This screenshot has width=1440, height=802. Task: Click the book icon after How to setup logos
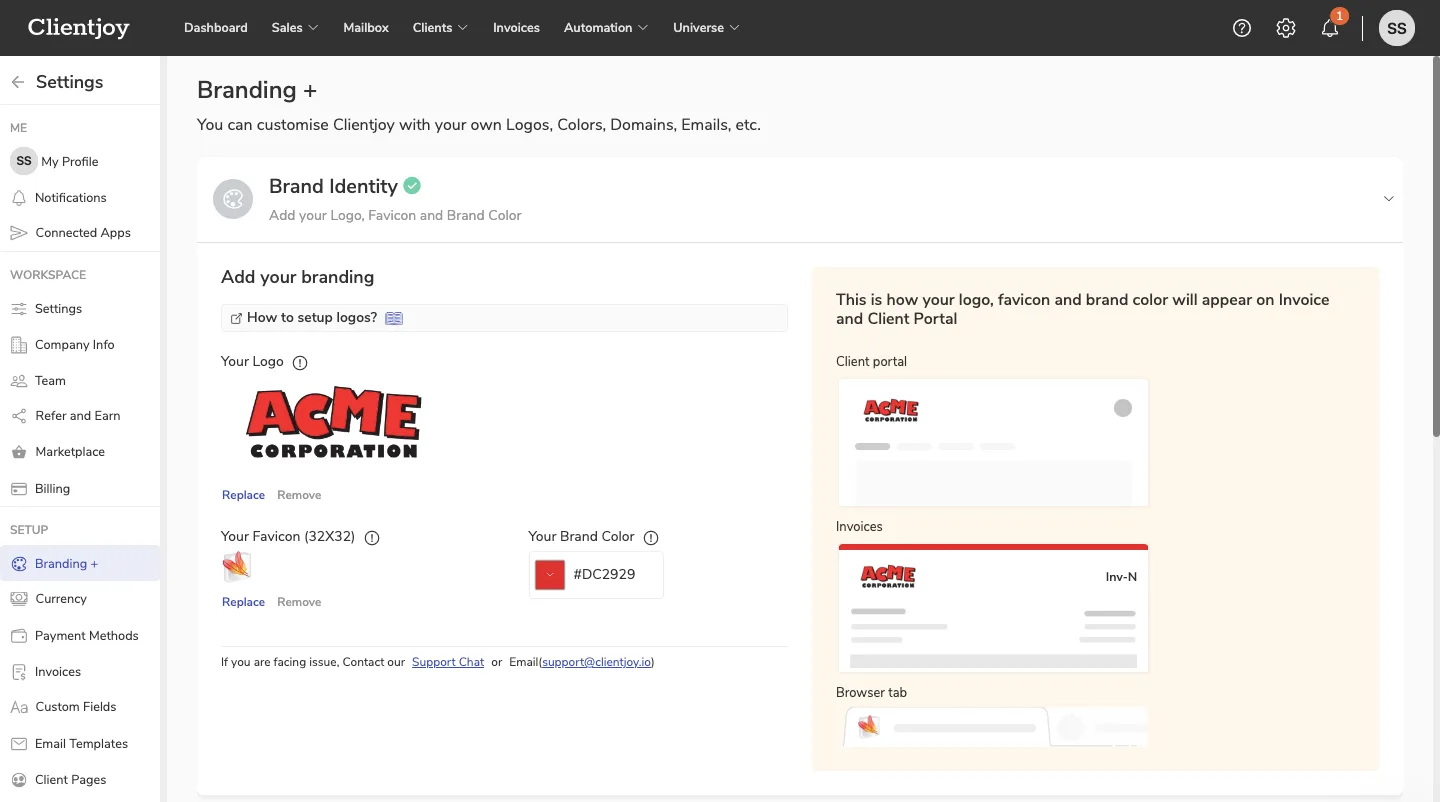coord(394,318)
